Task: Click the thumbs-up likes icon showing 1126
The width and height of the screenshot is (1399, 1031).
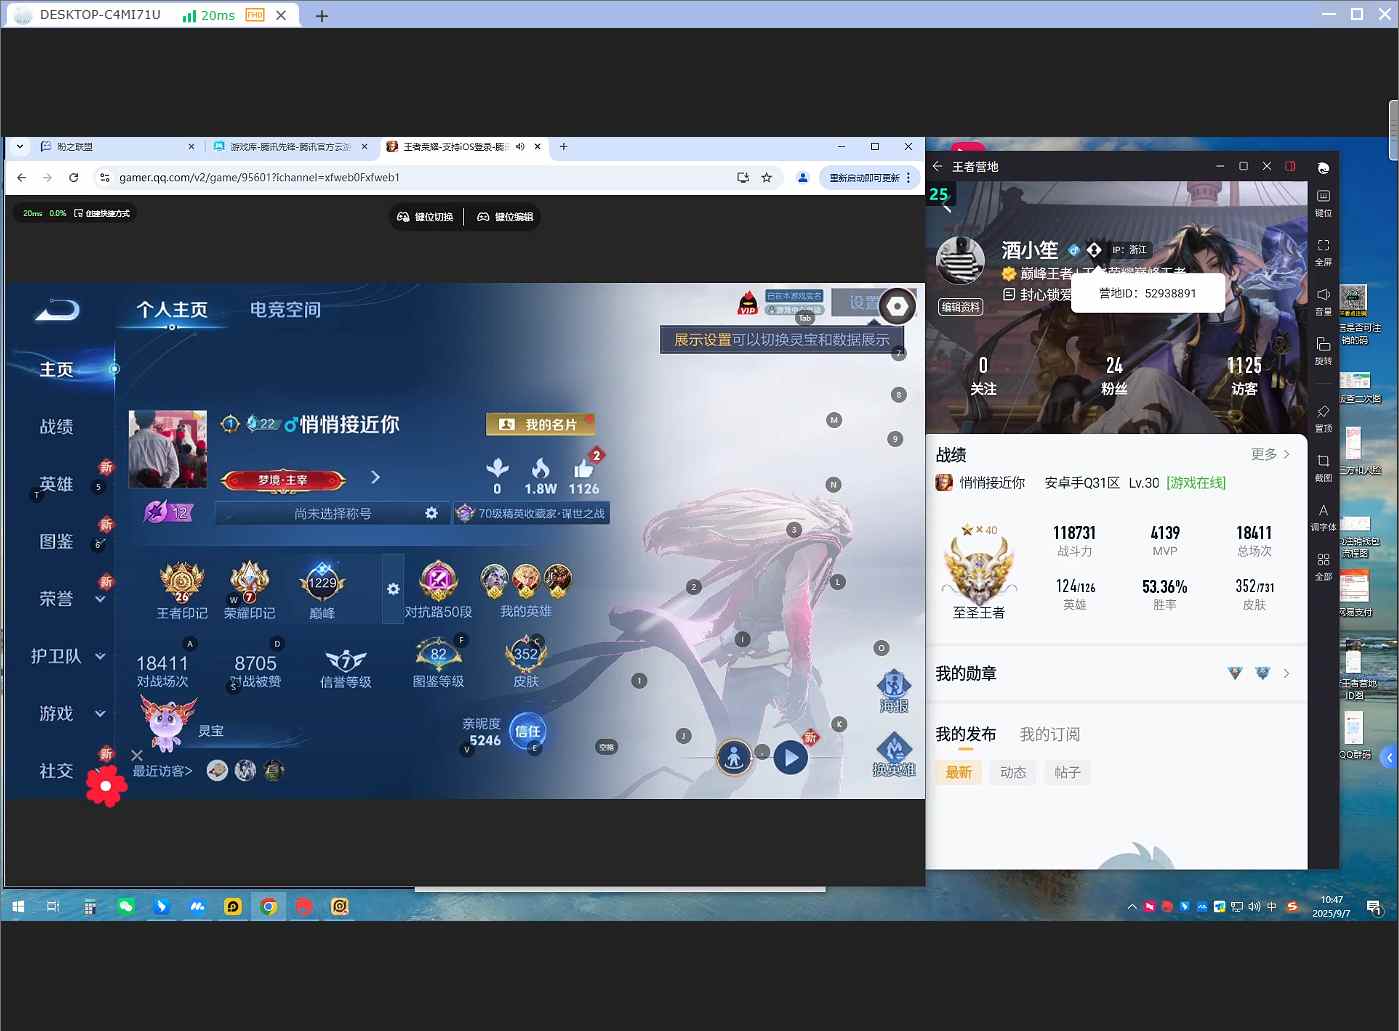Action: (x=584, y=468)
